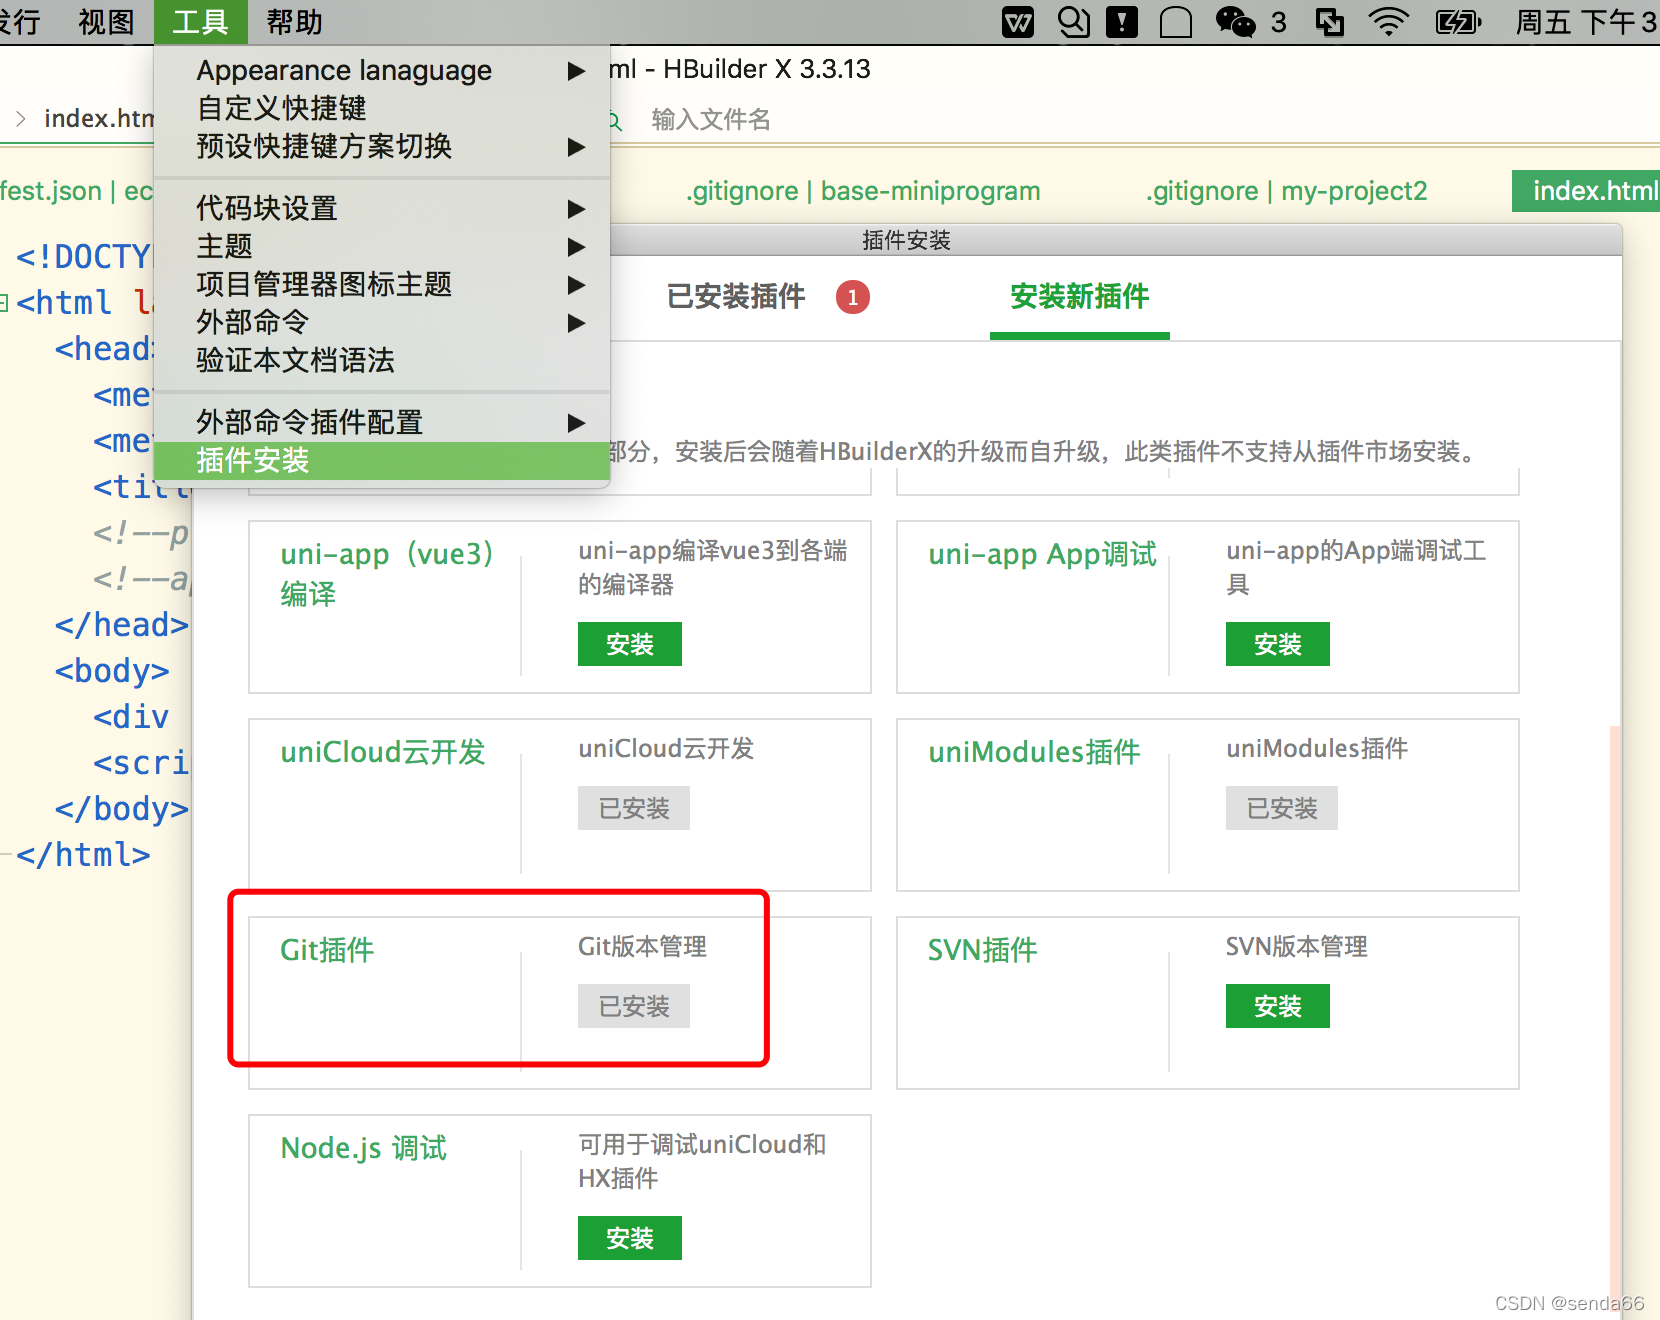
Task: Open .gitignore | base-miniprogram editor tab
Action: (x=863, y=191)
